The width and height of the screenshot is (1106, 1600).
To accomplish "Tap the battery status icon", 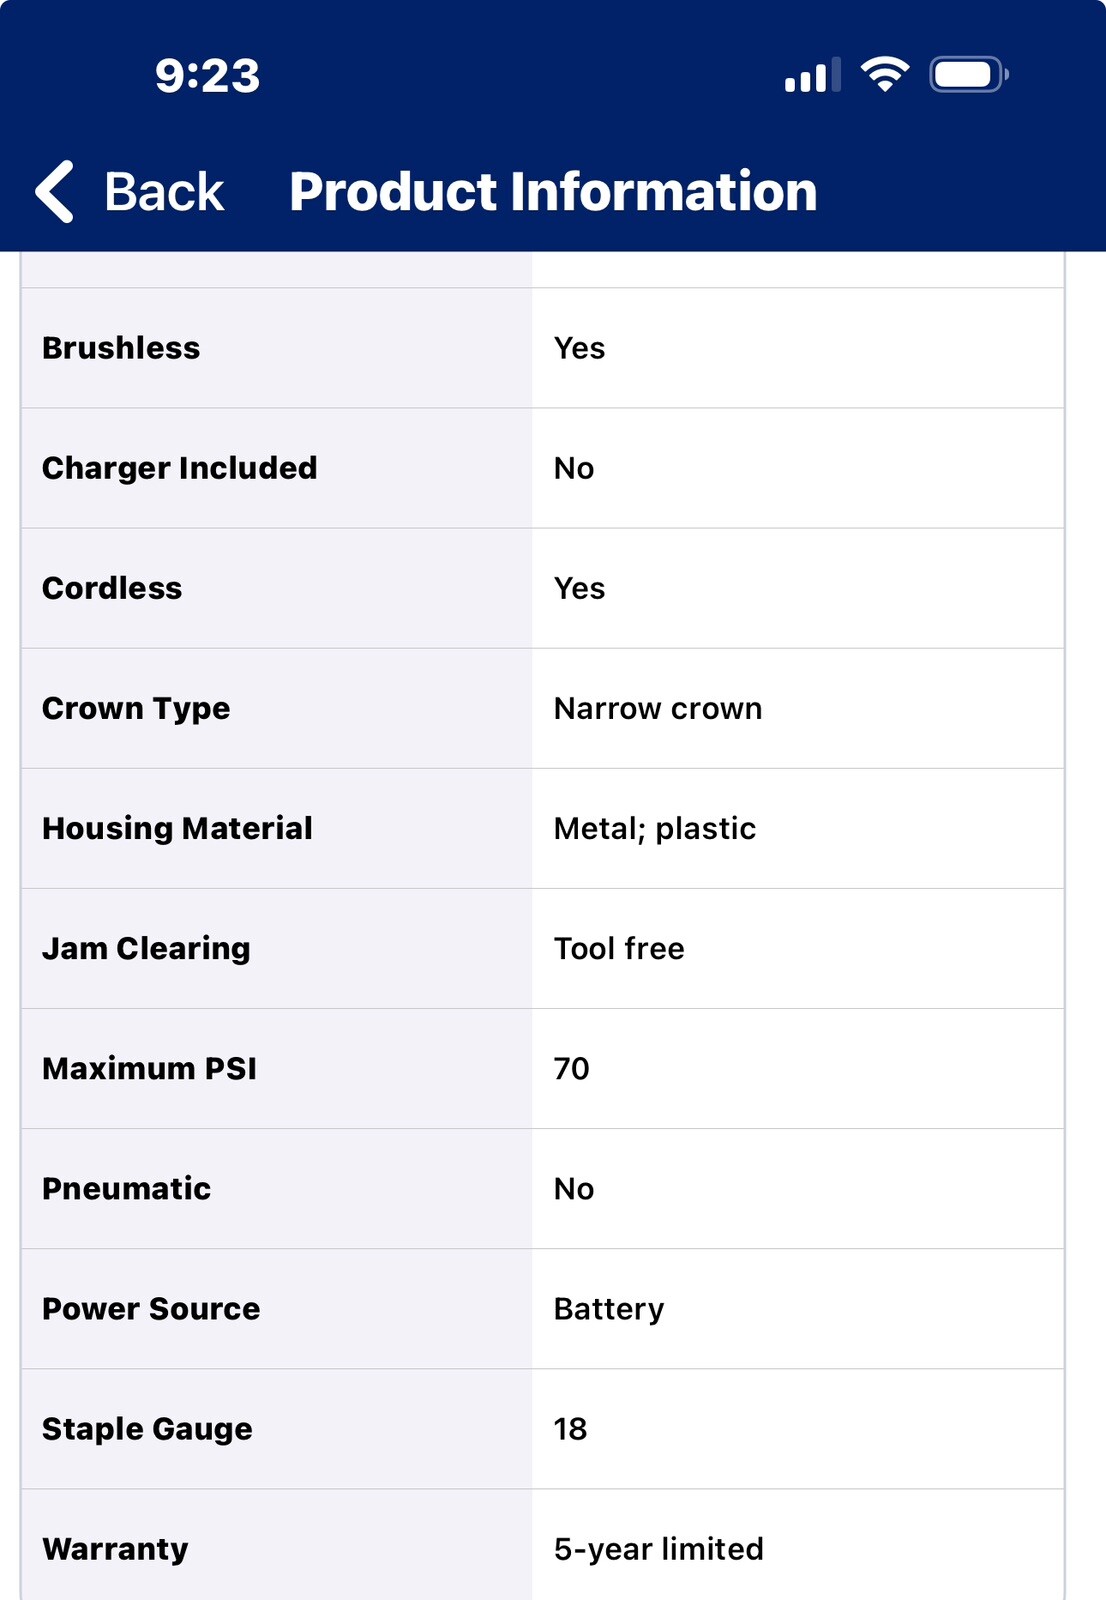I will pos(968,75).
